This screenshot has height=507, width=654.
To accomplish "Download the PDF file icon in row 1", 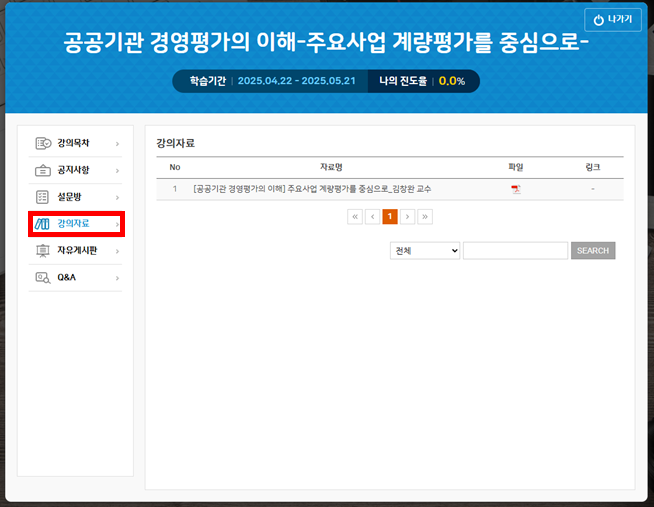I will [x=516, y=189].
